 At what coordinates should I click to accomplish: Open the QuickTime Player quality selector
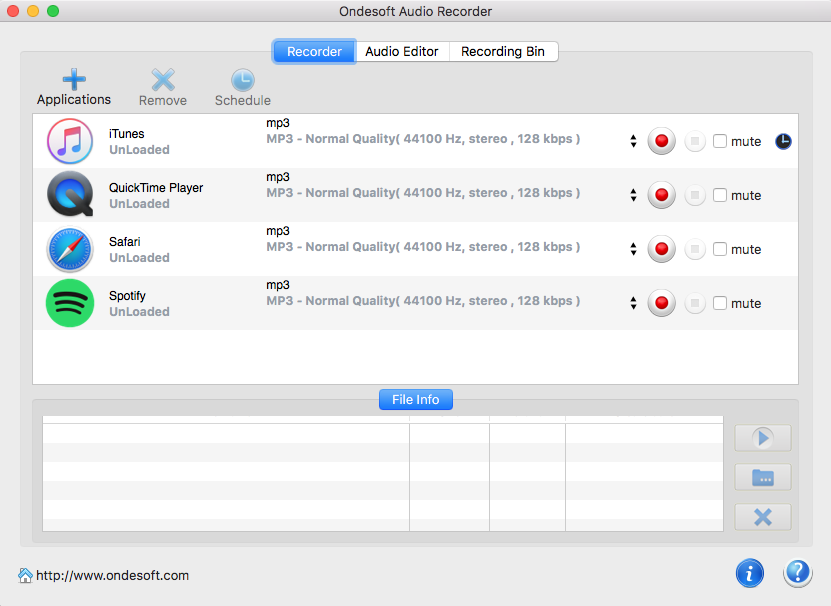[633, 195]
